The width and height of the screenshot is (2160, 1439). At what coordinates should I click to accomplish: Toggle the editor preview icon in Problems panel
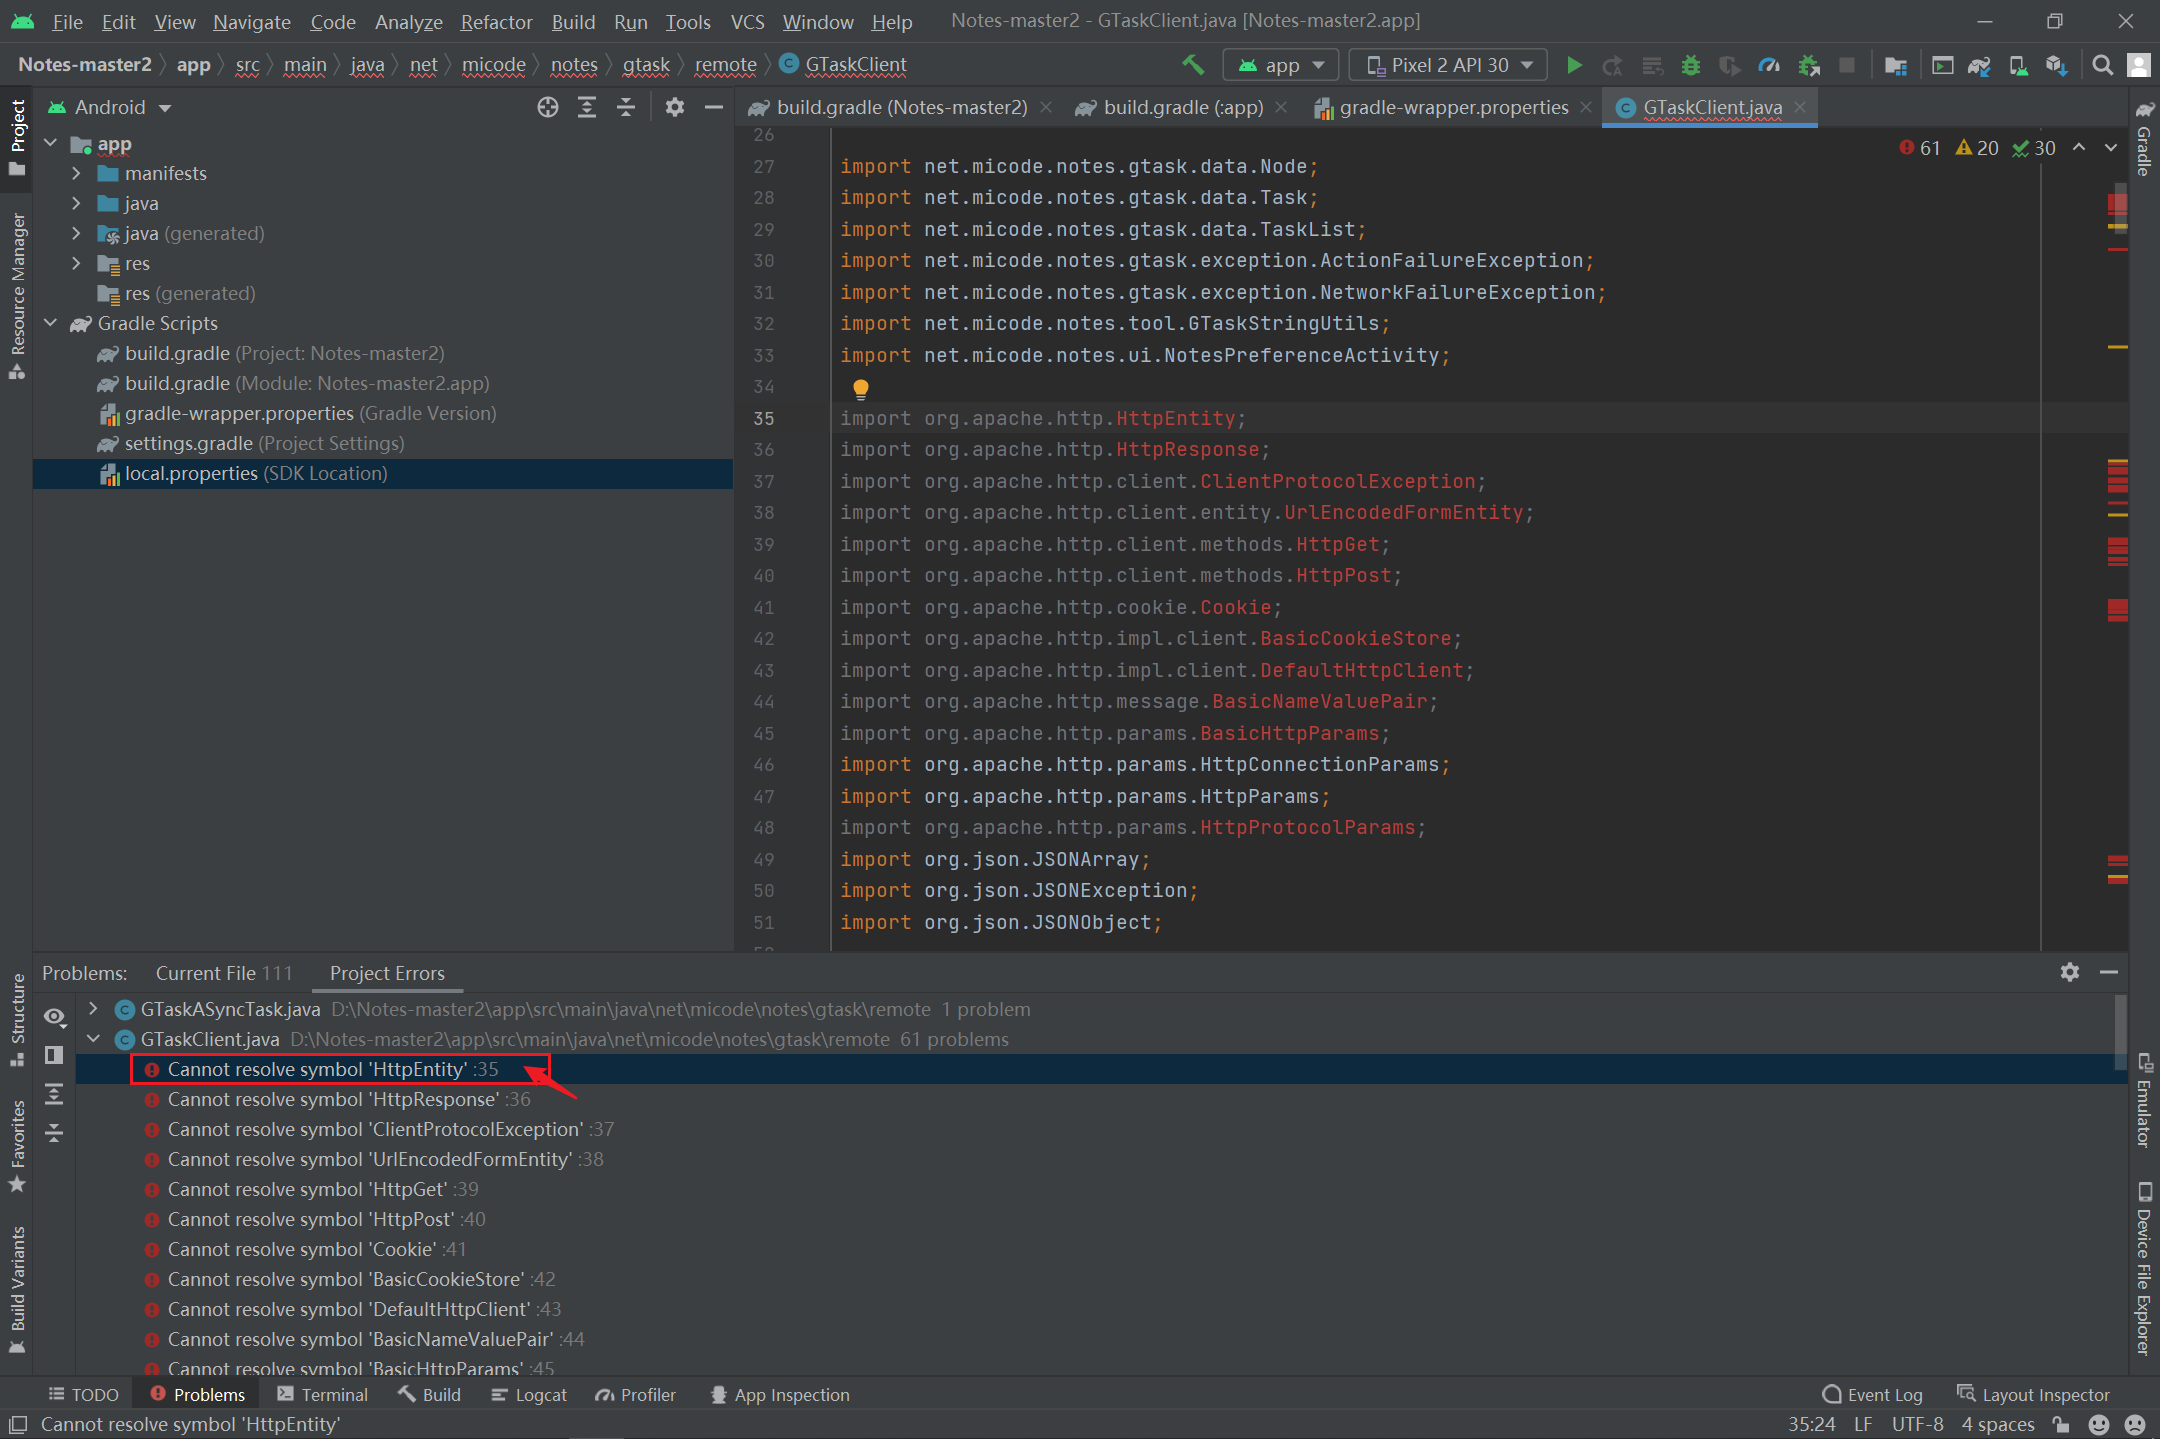click(x=54, y=1055)
